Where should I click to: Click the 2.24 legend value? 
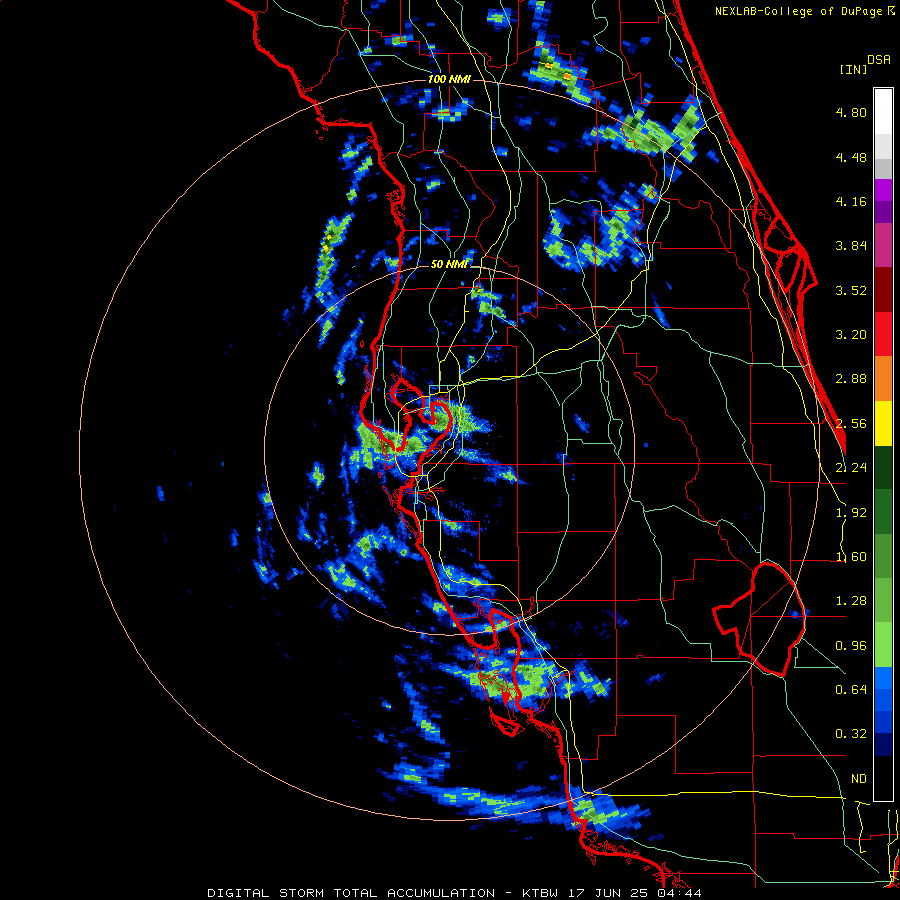point(851,468)
